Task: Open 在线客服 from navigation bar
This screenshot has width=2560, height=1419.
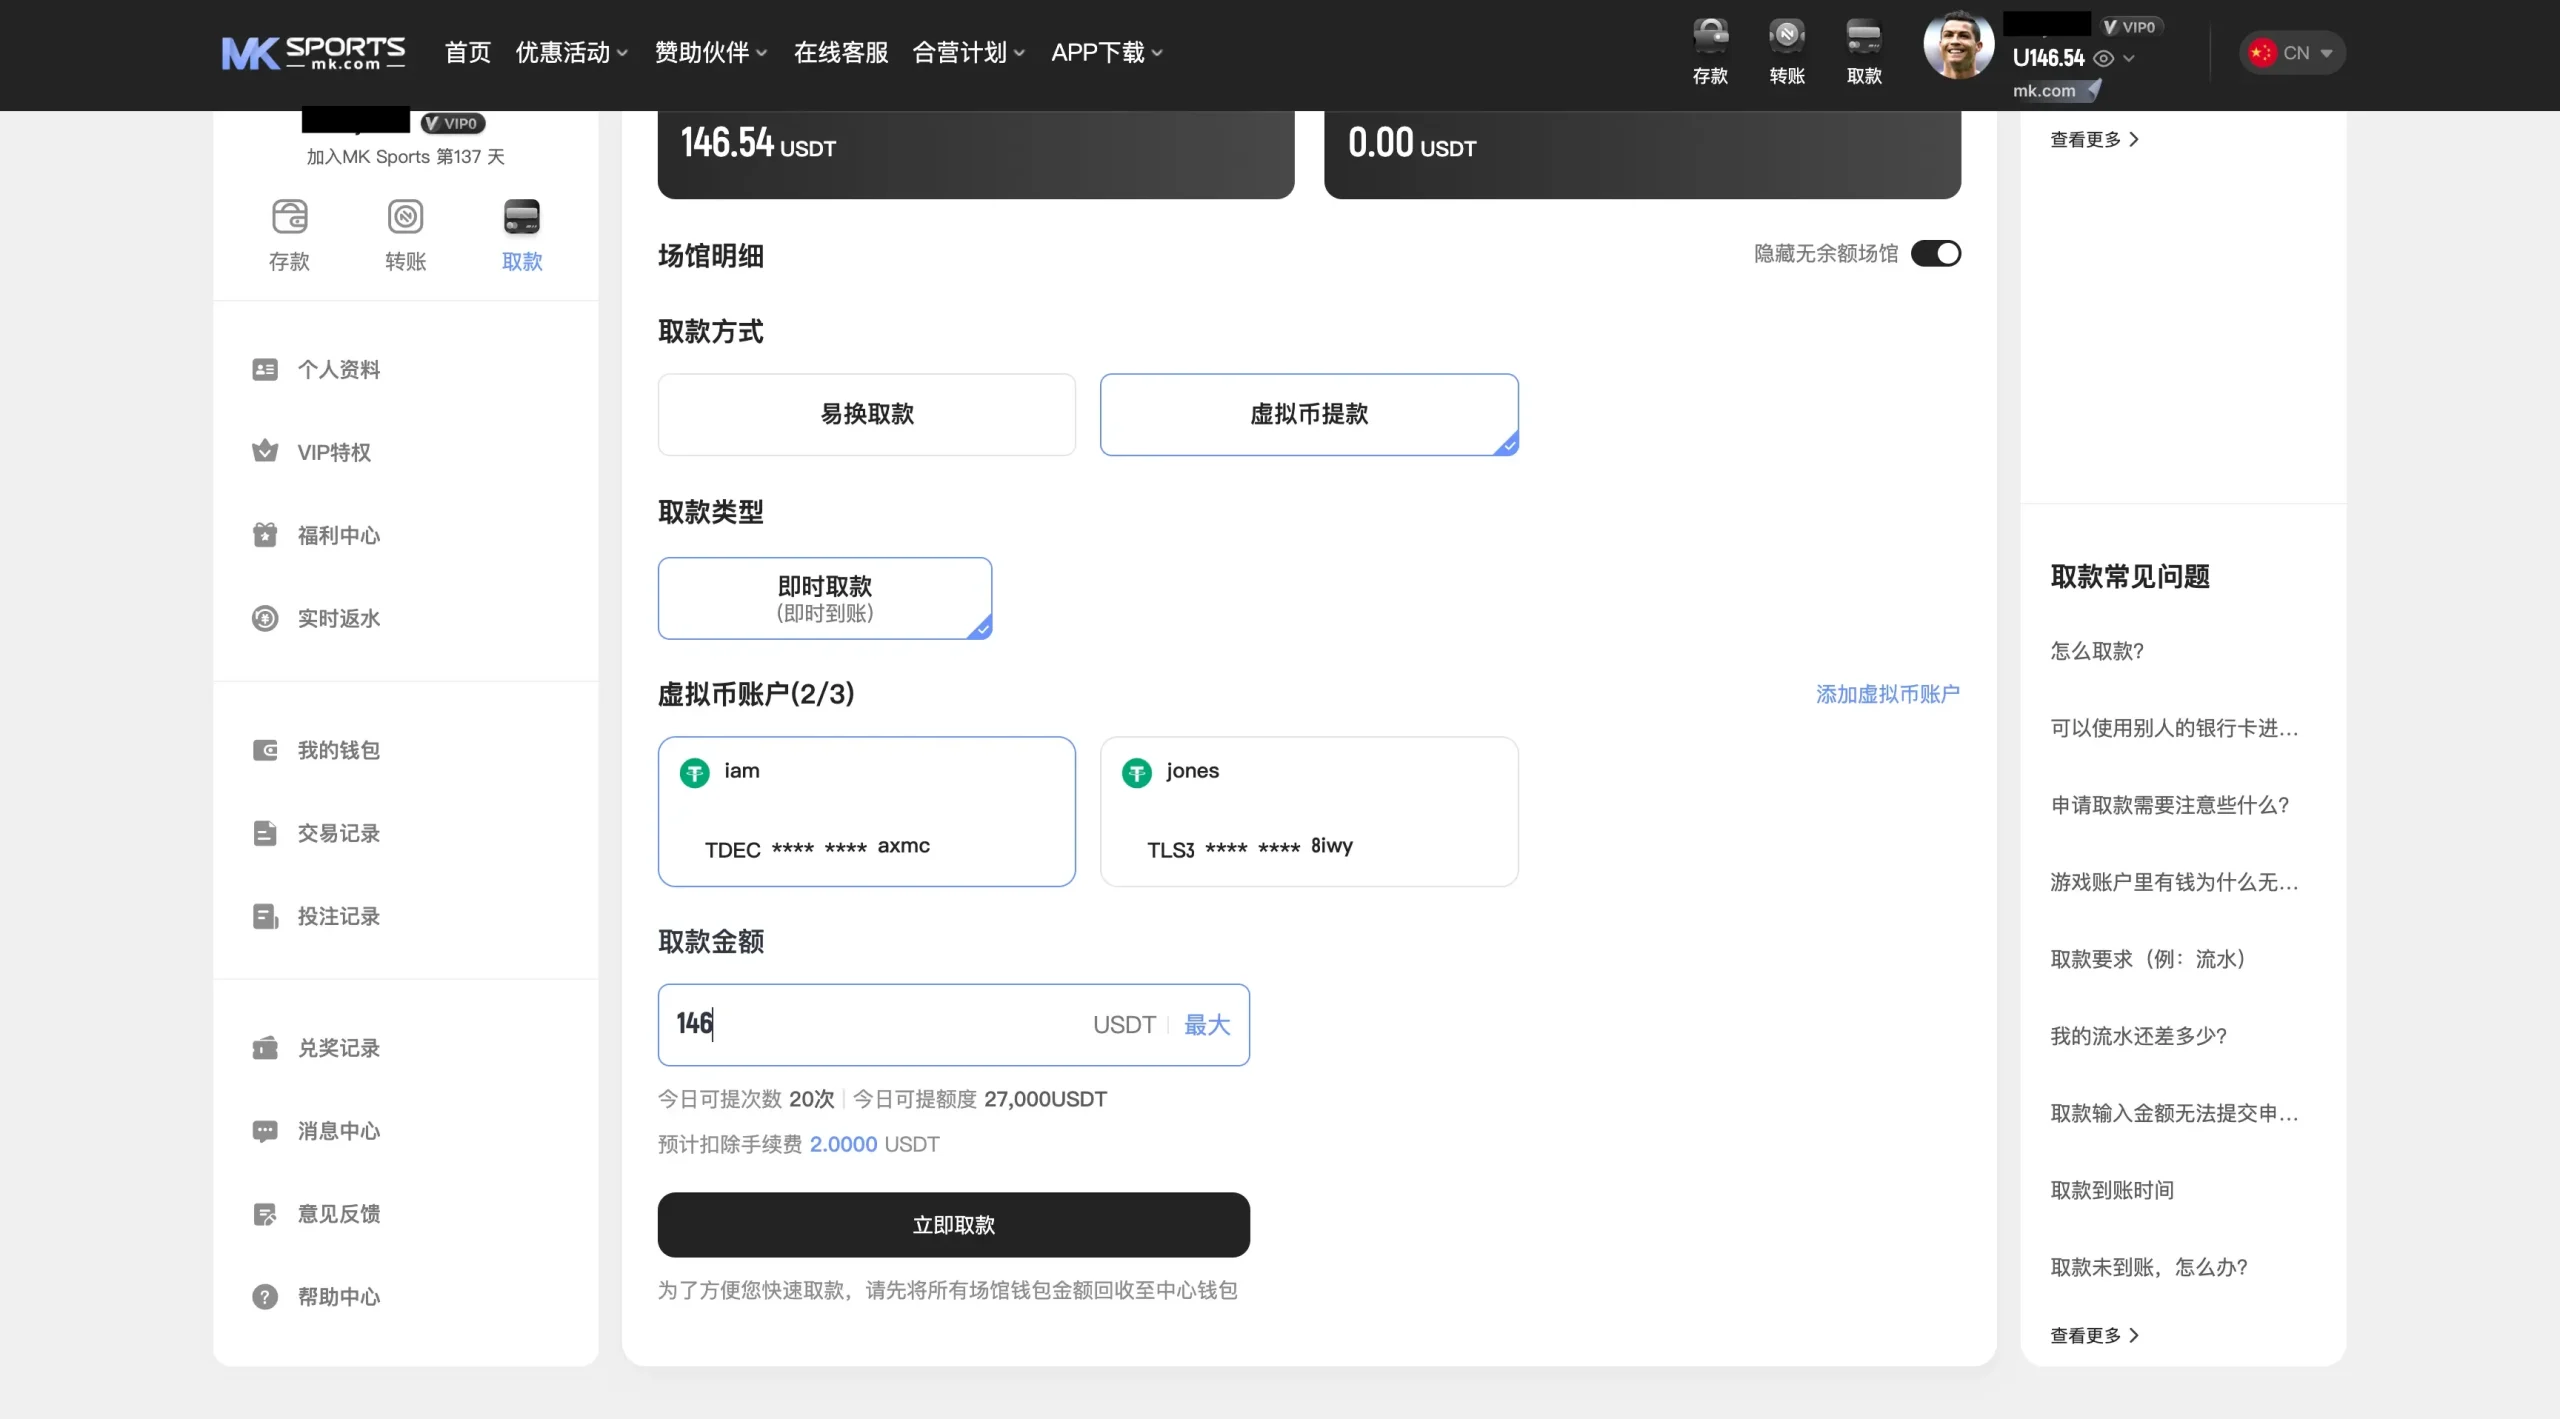Action: click(840, 53)
